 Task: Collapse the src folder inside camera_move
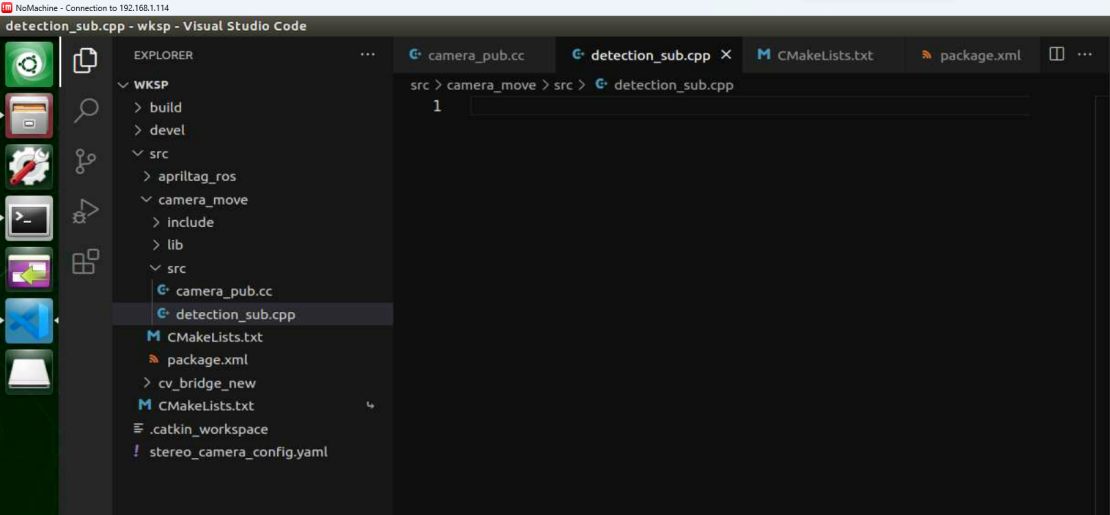(x=252, y=268)
